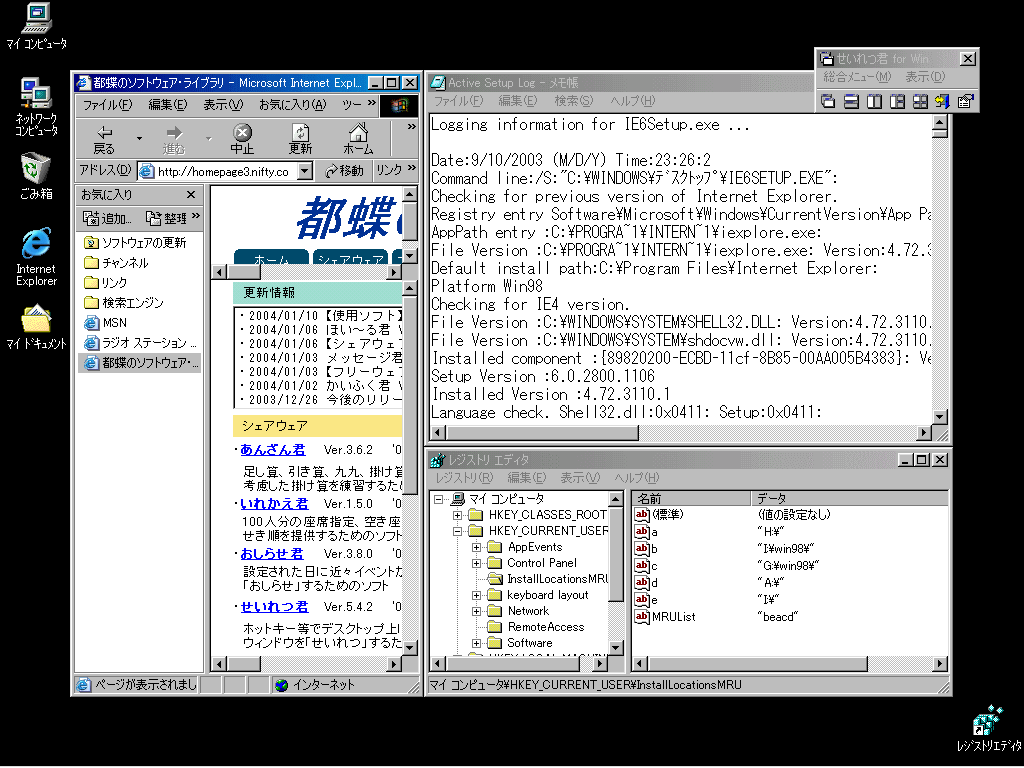Expand HKEY_CLASSES_ROOT in registry tree
This screenshot has height=768, width=1024.
tap(458, 515)
